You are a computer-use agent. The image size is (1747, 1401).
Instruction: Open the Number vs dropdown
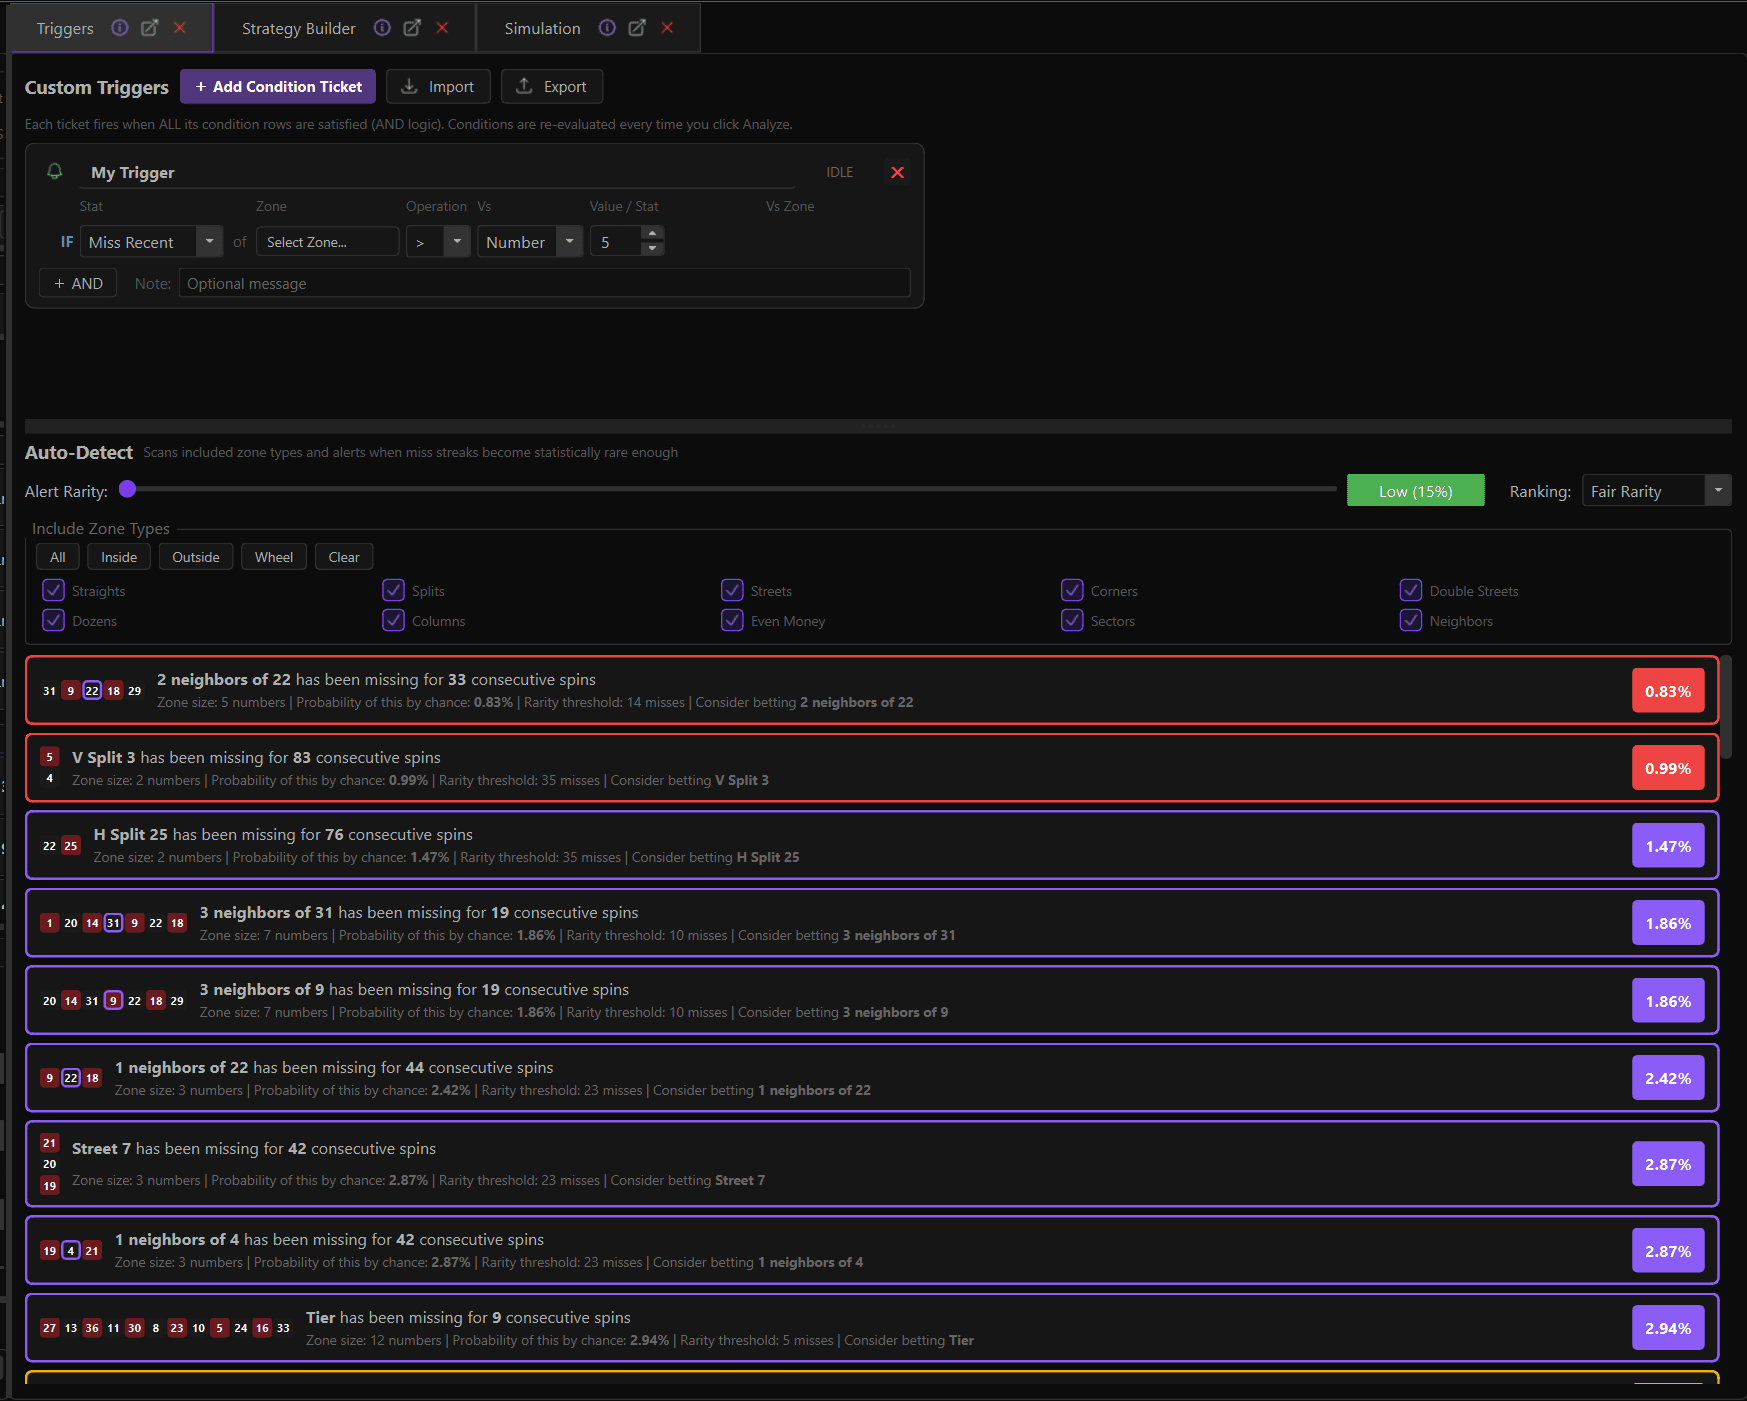click(530, 242)
